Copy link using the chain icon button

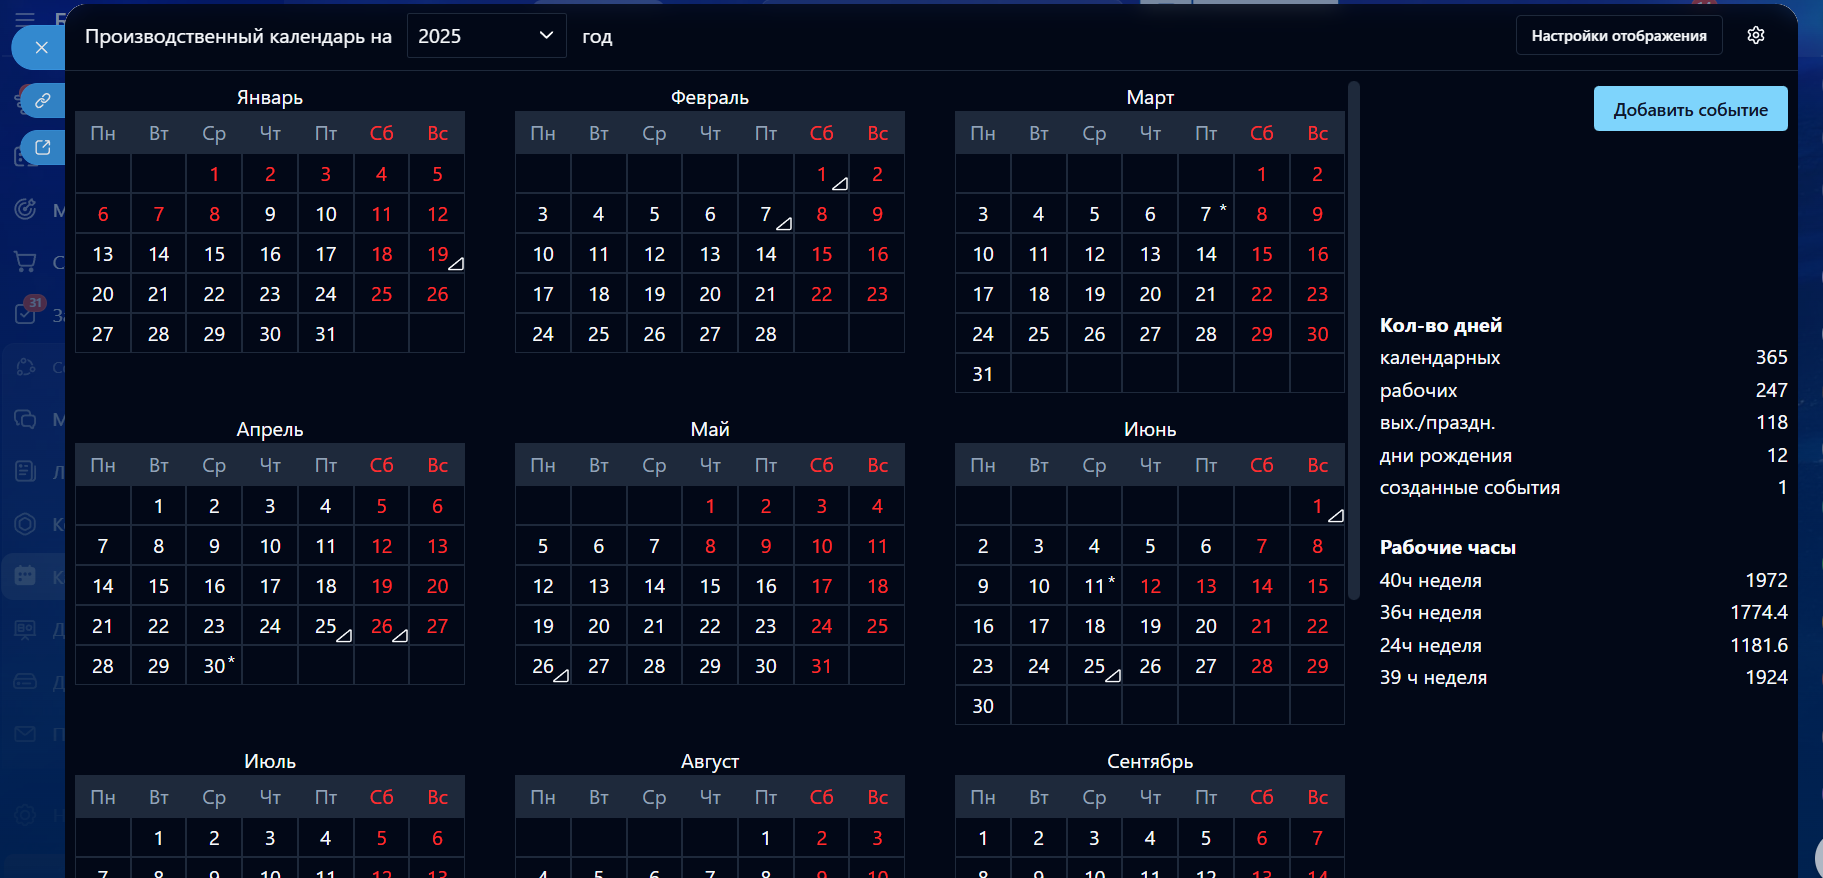click(43, 100)
